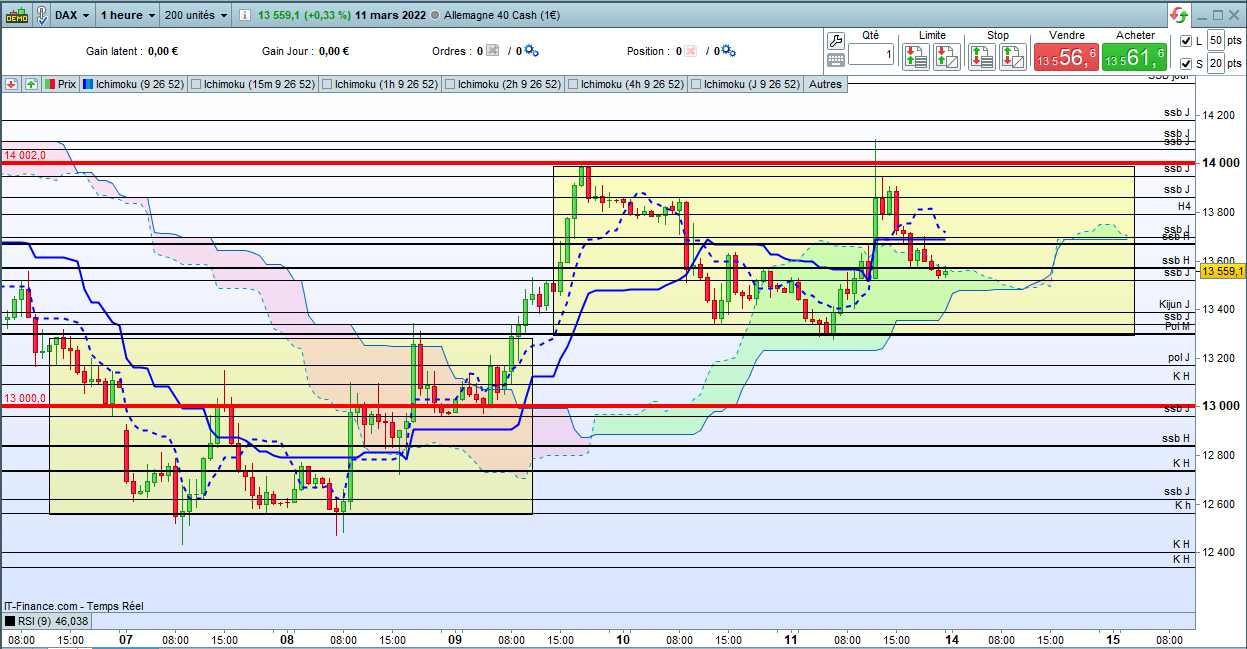This screenshot has height=649, width=1247.
Task: Click the chart link pin icon
Action: [x=41, y=15]
